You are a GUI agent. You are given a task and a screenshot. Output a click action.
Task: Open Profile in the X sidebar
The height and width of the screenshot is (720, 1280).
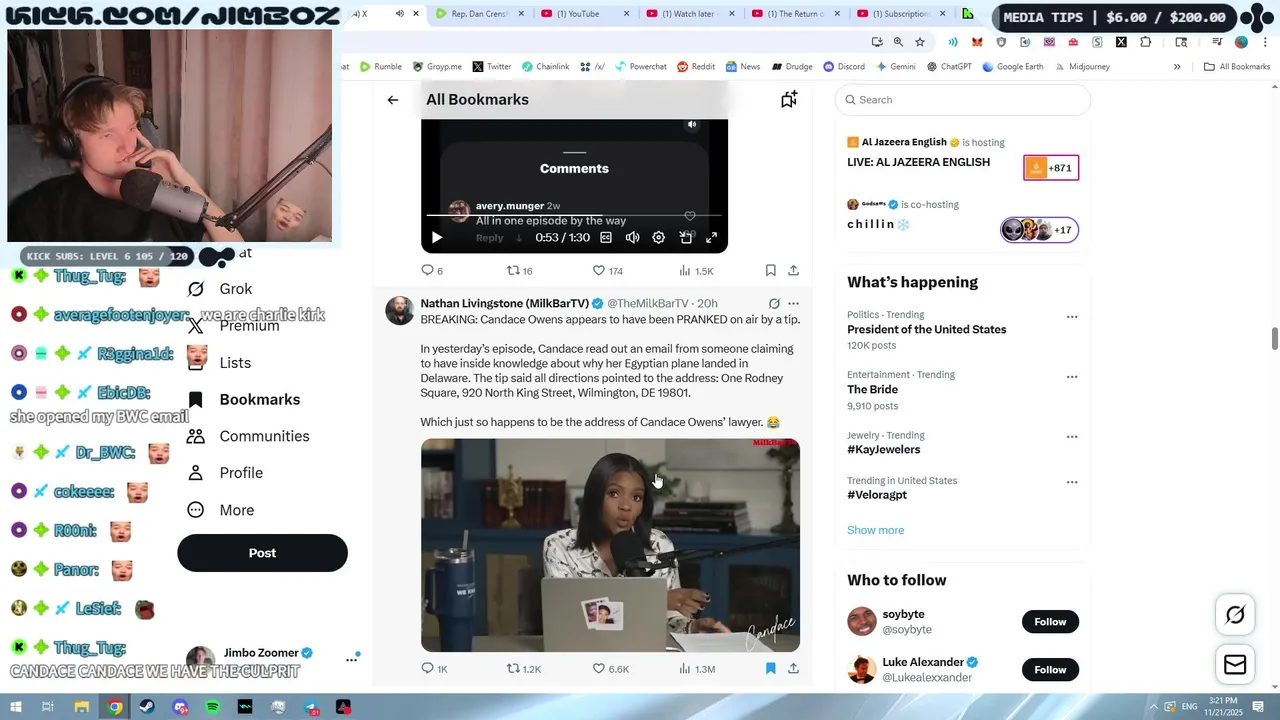pyautogui.click(x=225, y=473)
